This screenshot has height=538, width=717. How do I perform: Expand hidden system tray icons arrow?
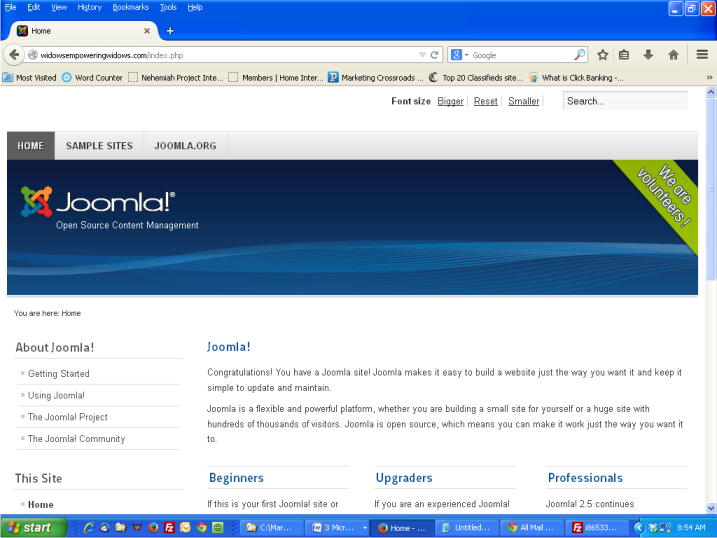tap(639, 527)
